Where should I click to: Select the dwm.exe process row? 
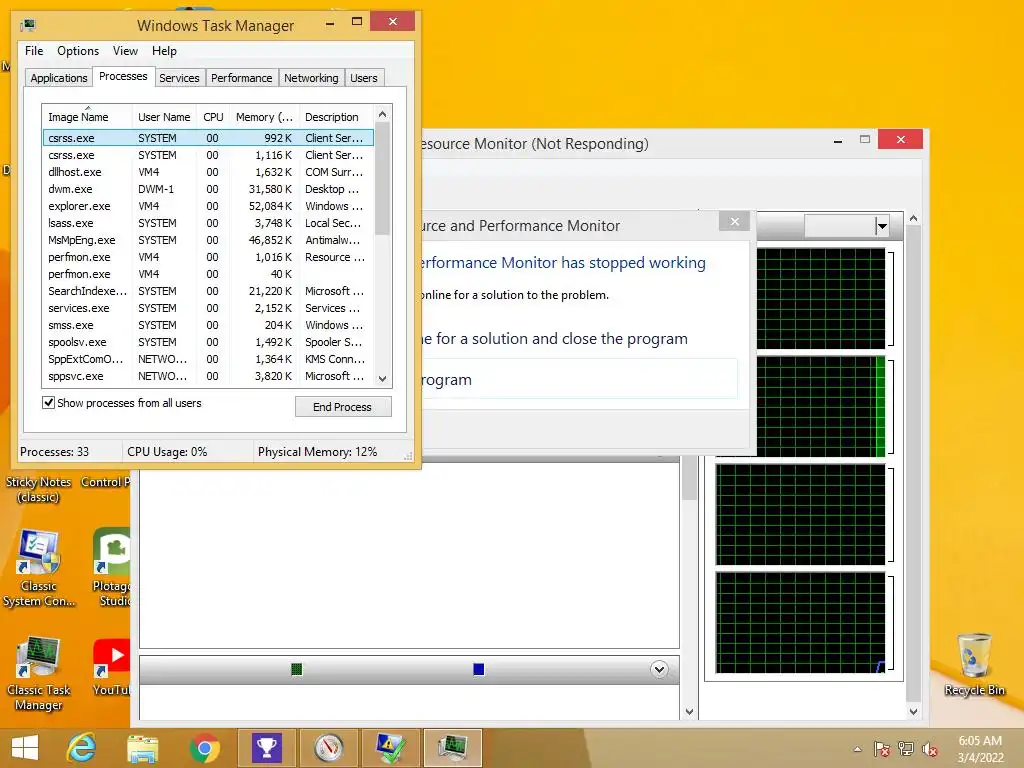click(x=208, y=189)
